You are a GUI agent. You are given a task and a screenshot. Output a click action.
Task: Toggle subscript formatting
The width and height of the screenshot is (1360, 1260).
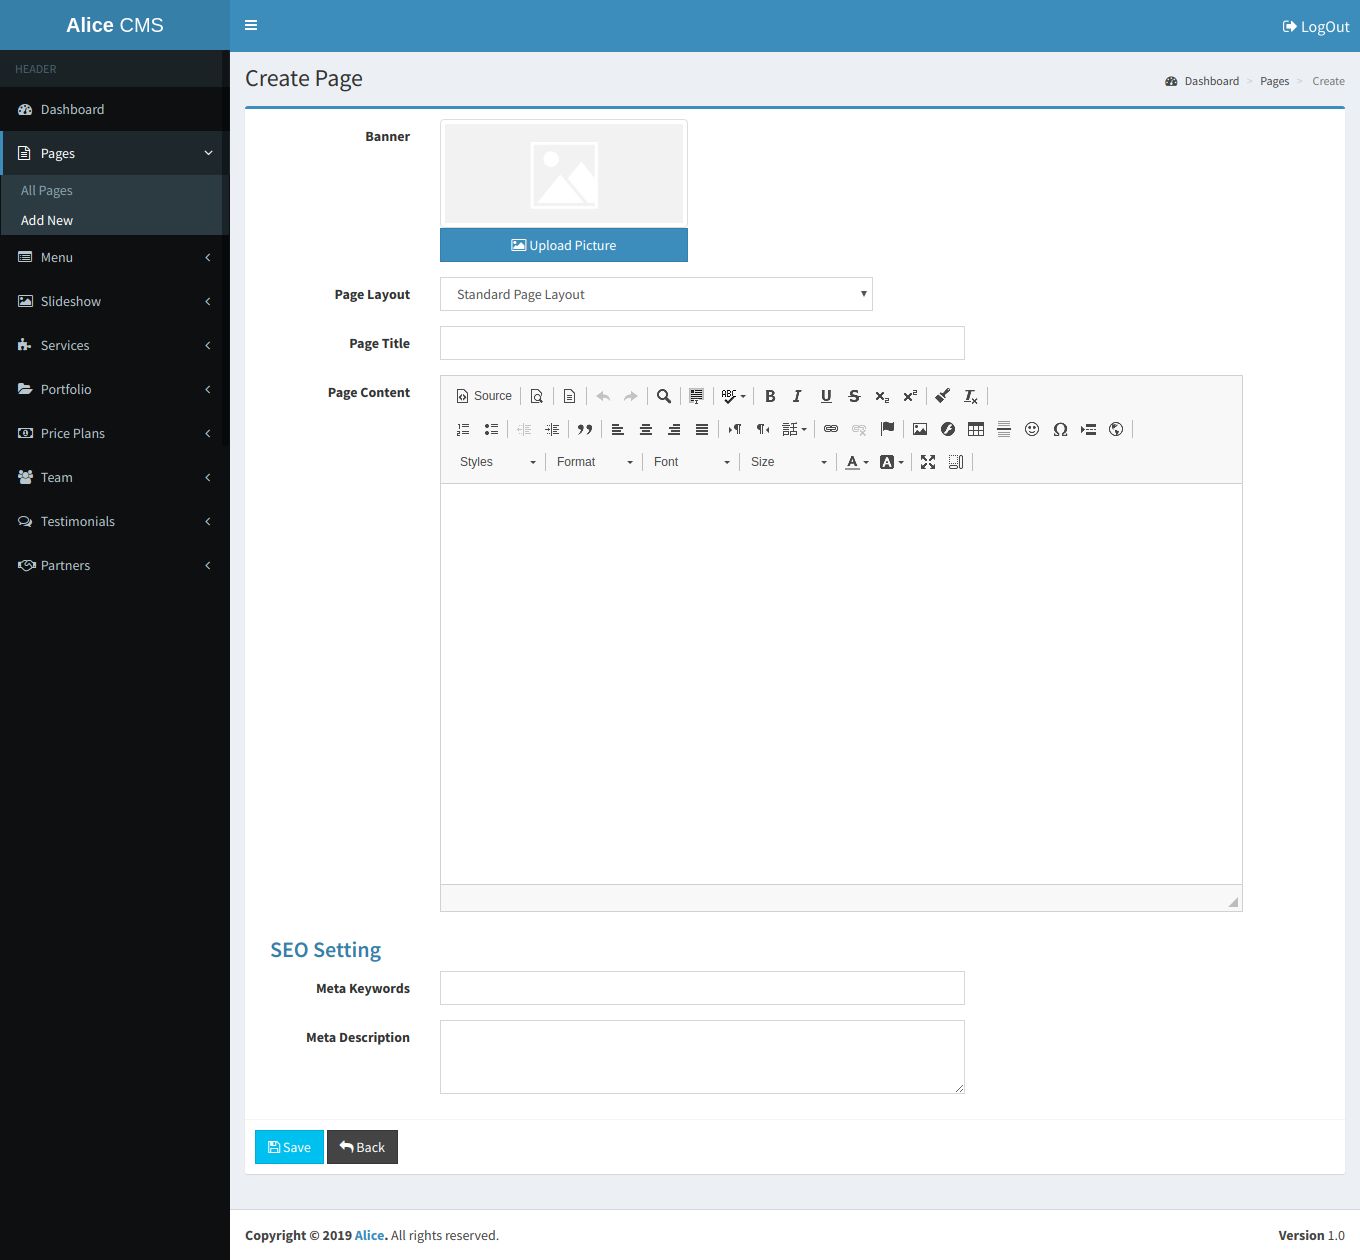click(882, 396)
